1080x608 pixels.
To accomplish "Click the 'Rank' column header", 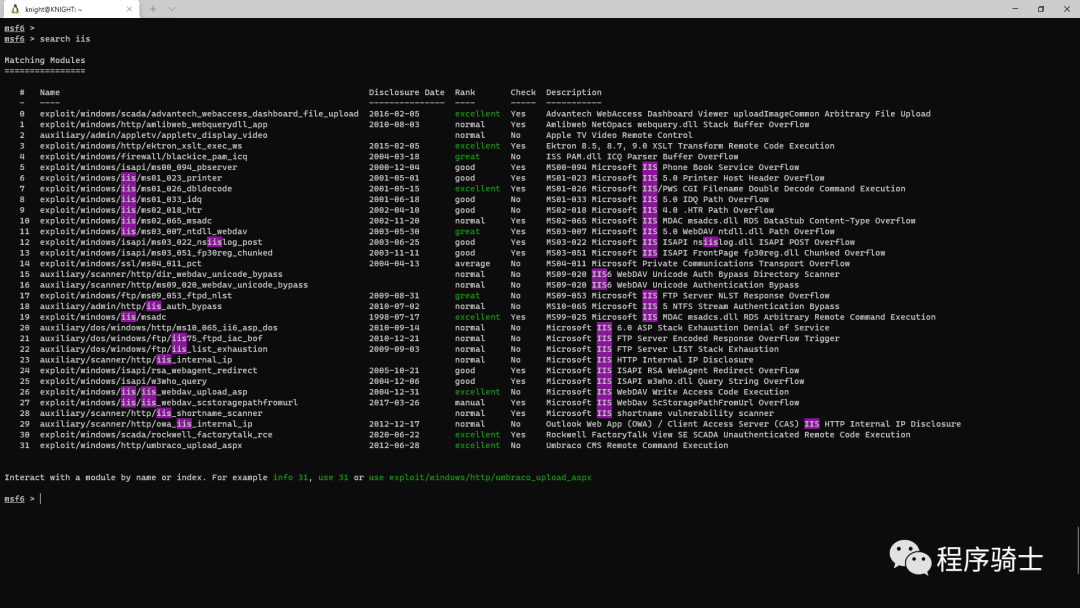I will pos(465,93).
